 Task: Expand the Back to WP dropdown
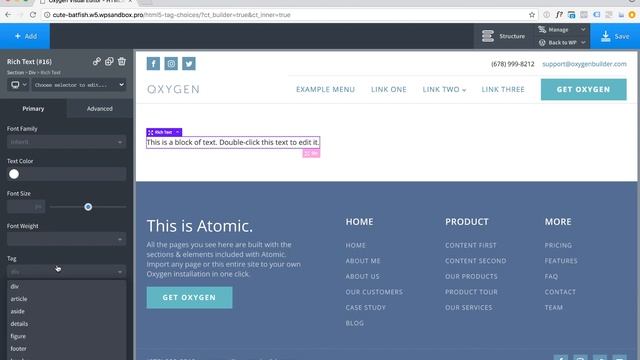click(x=562, y=42)
